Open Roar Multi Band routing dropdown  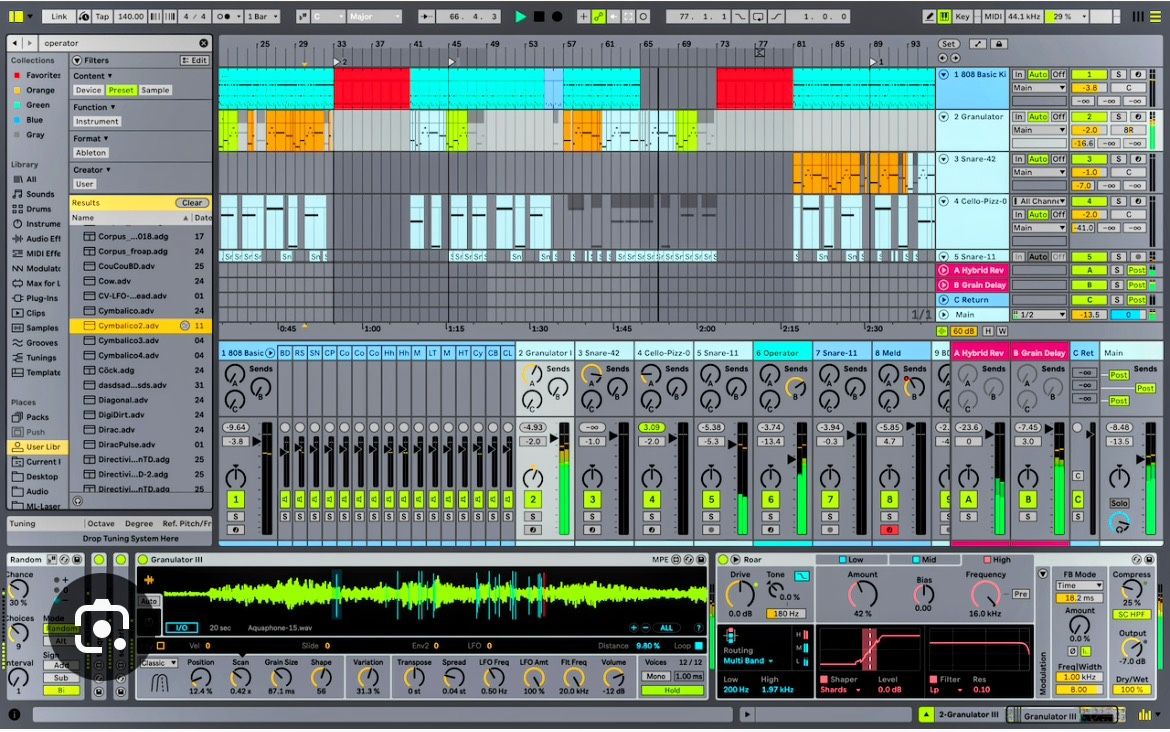tap(748, 661)
